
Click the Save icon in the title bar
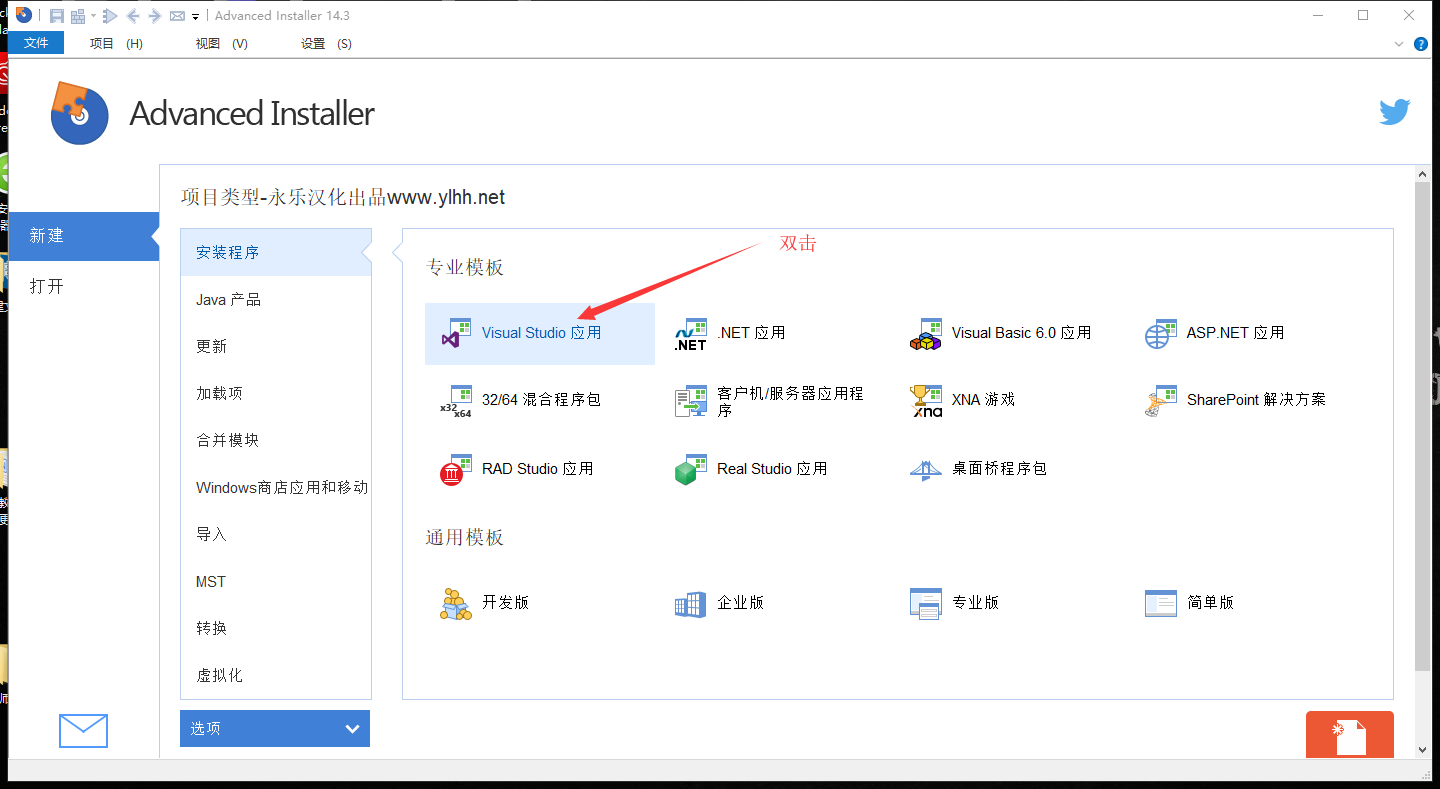pyautogui.click(x=57, y=16)
